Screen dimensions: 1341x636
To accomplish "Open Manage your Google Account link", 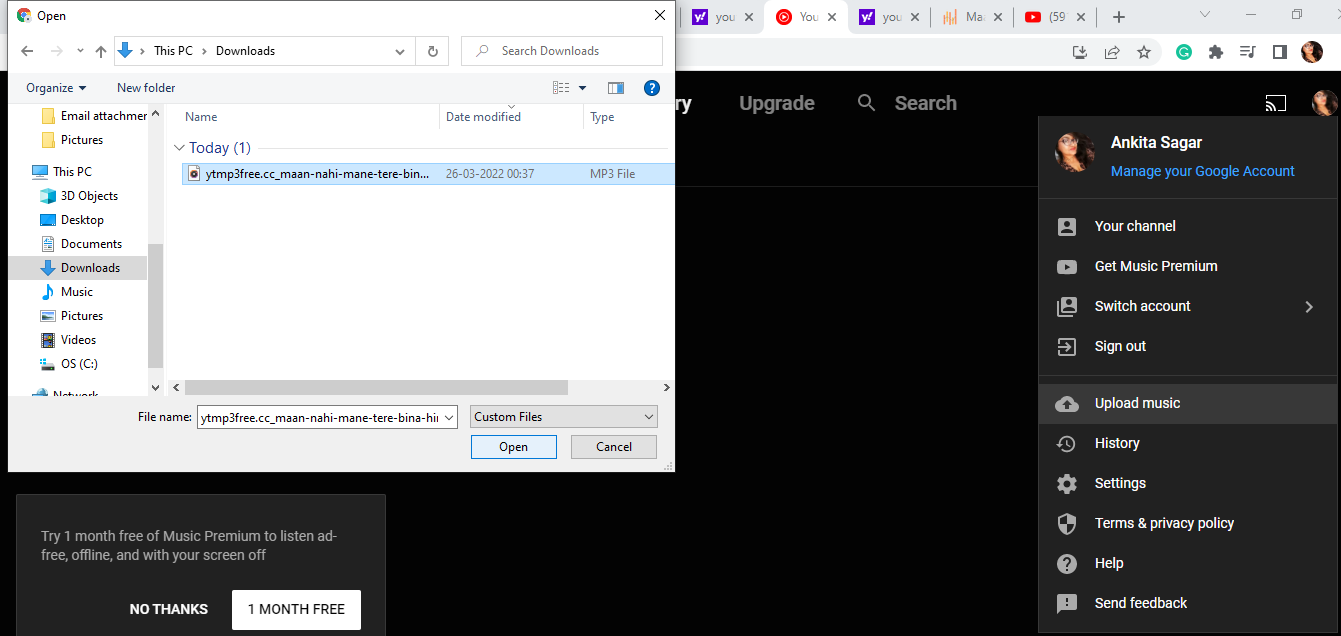I will (x=1202, y=171).
